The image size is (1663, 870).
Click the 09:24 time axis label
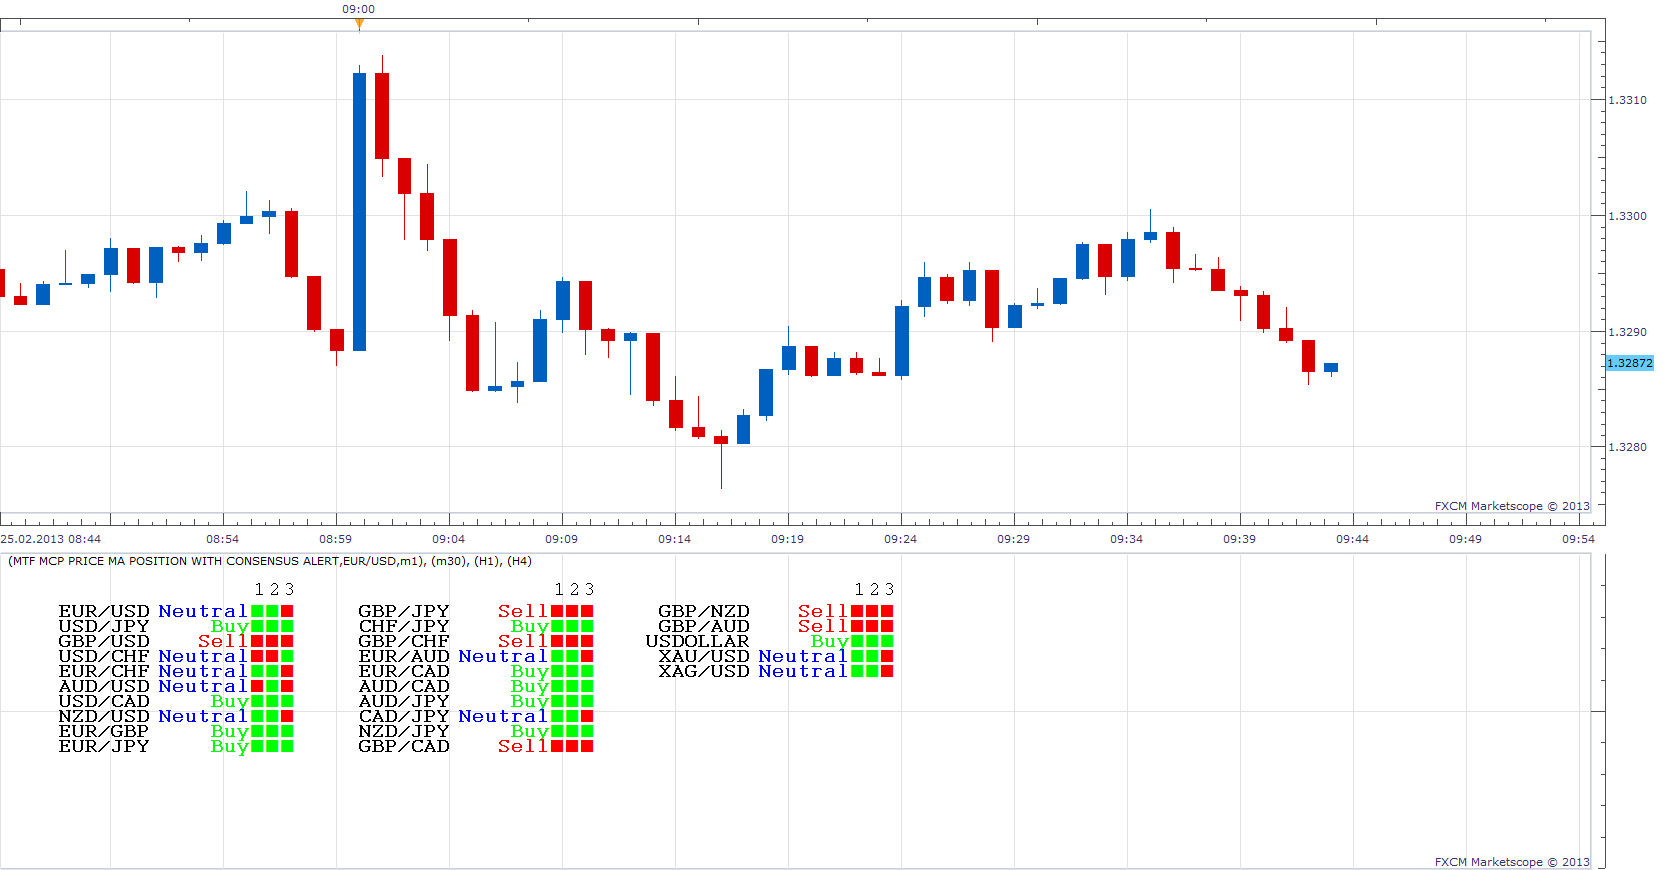coord(900,539)
